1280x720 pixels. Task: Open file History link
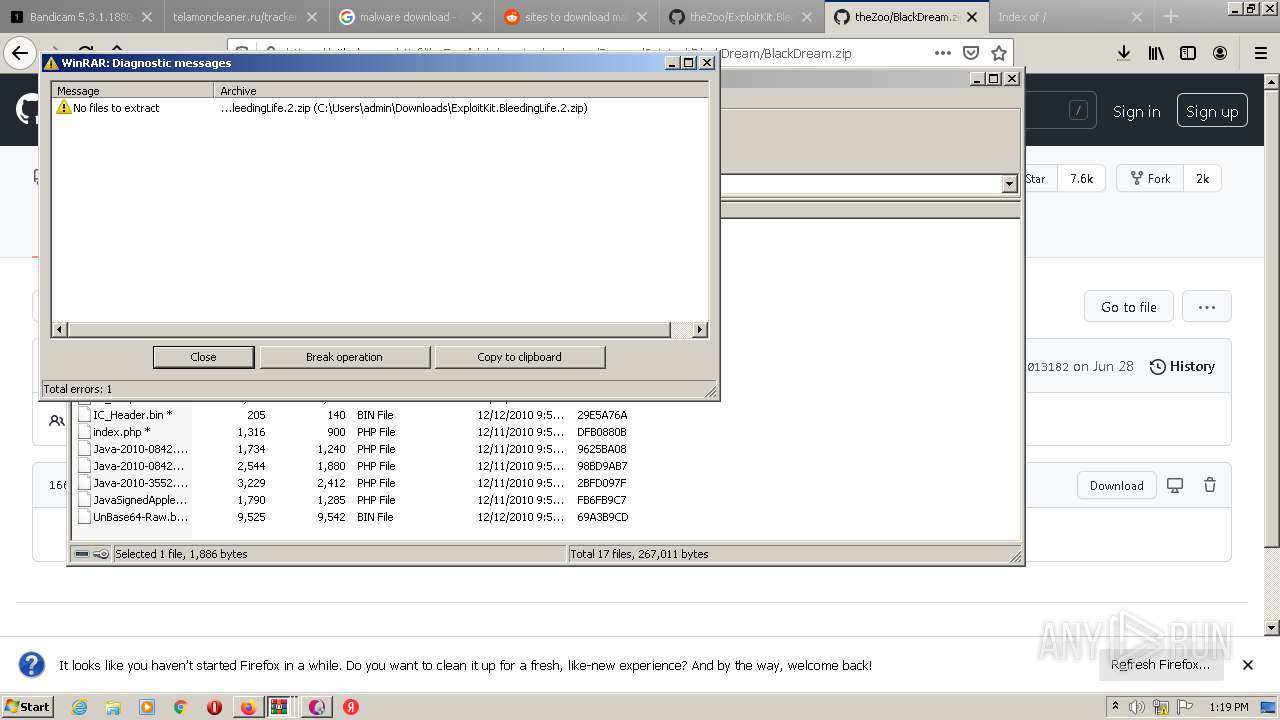[1182, 367]
